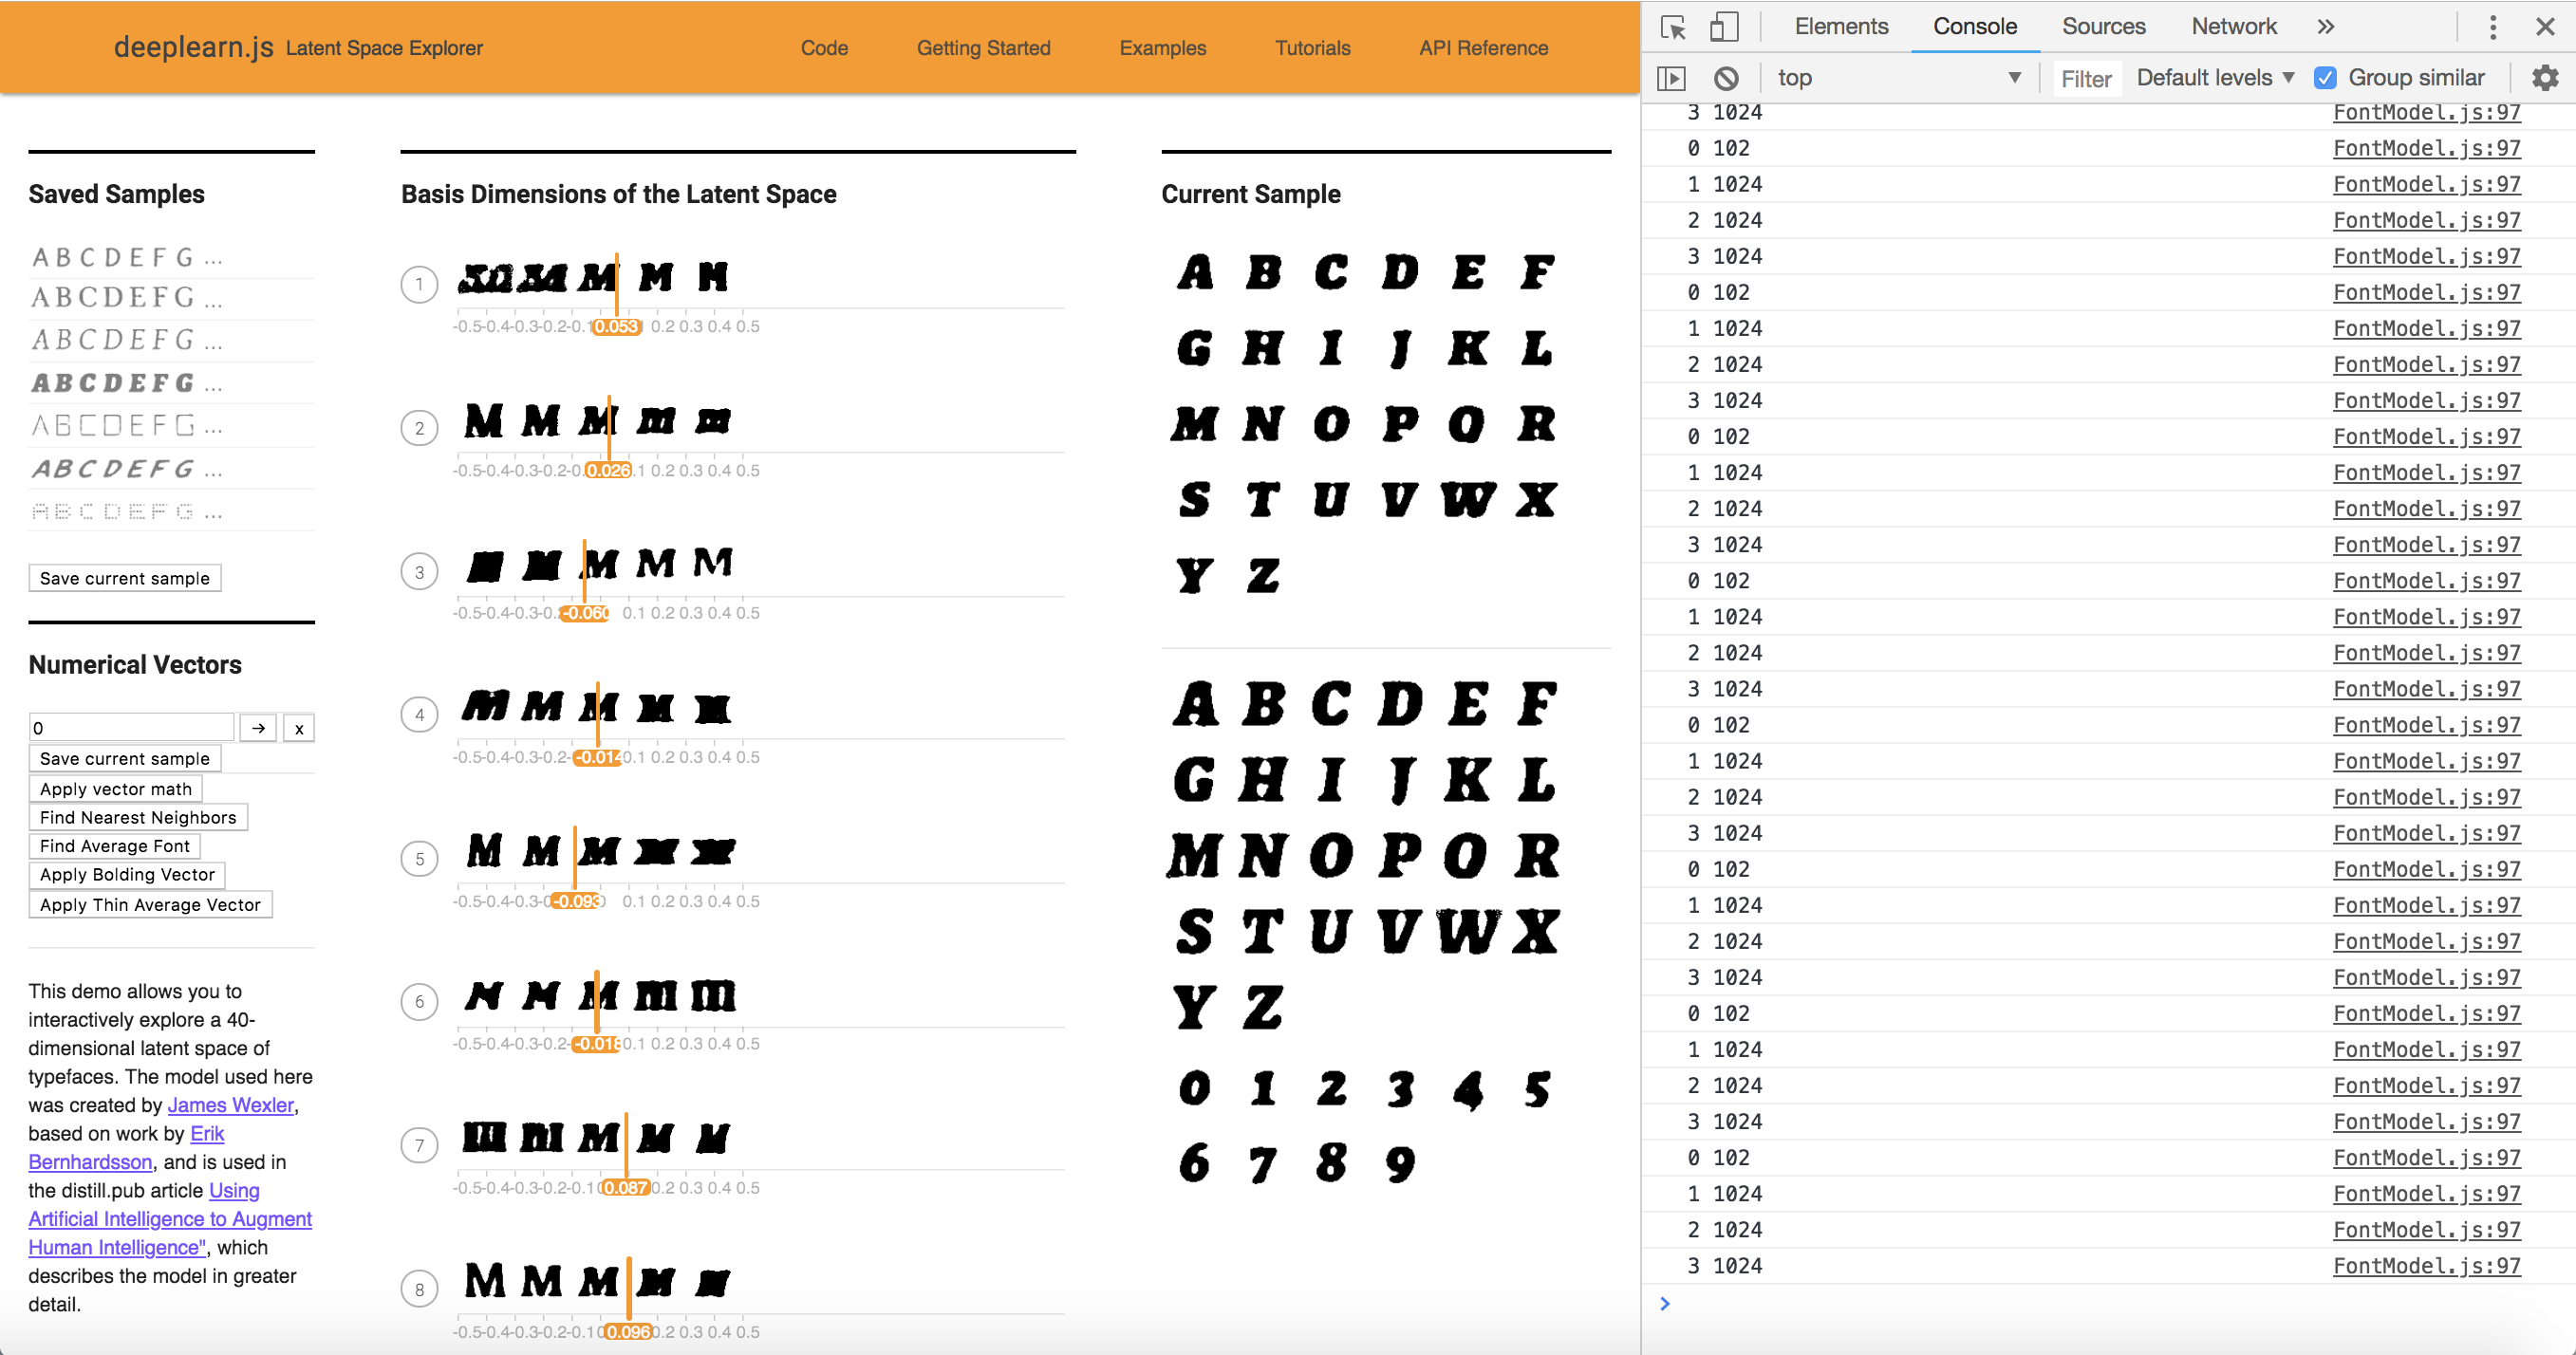Open the topmost FontModel.js:97 source link
Image resolution: width=2576 pixels, height=1355 pixels.
[2426, 112]
